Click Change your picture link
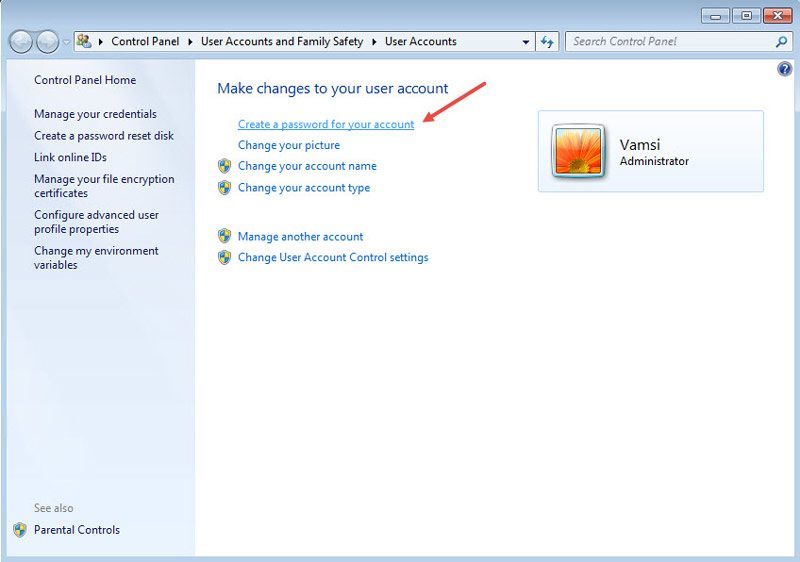Screen dimensions: 800x562 [289, 145]
